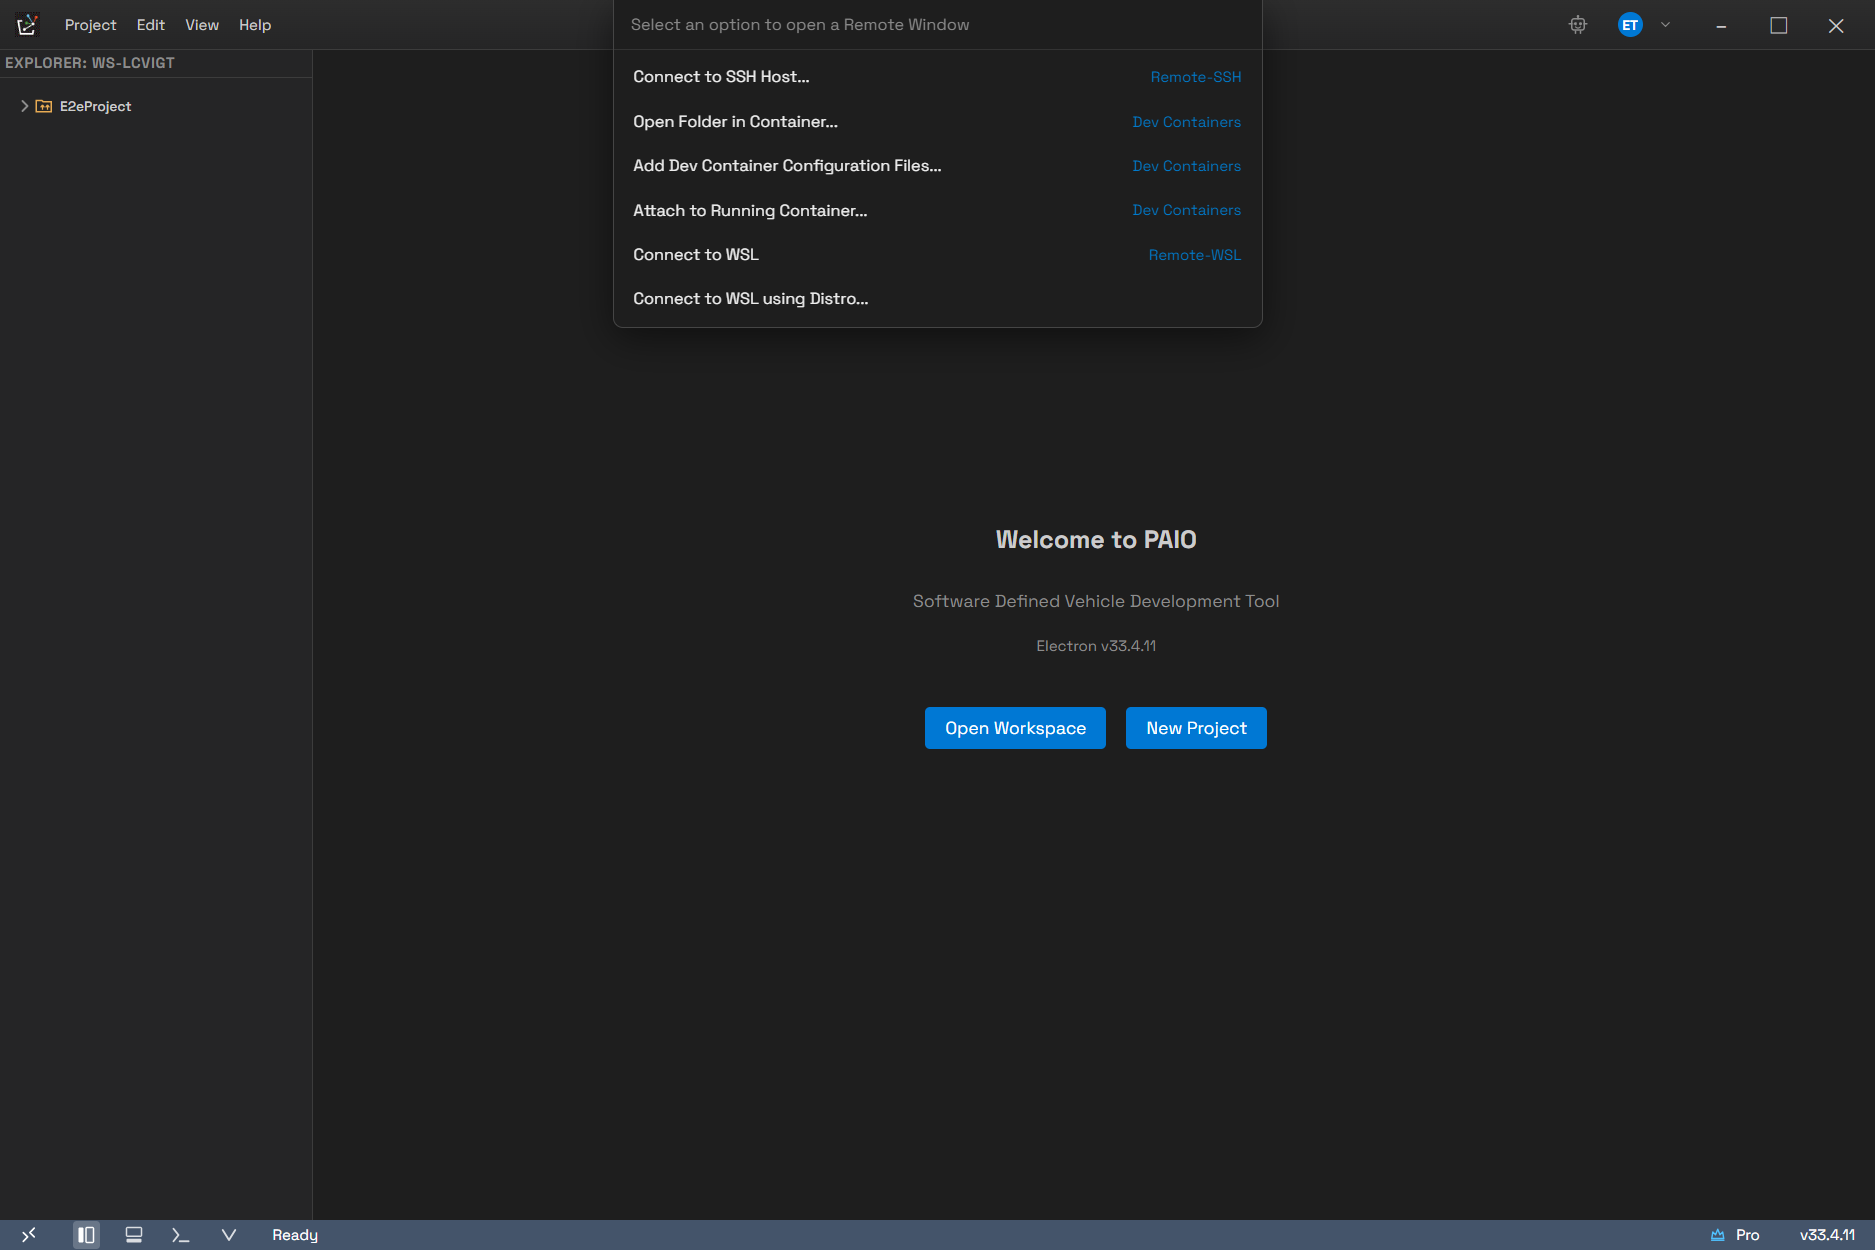Choose Add Dev Container Configuration Files

(937, 166)
